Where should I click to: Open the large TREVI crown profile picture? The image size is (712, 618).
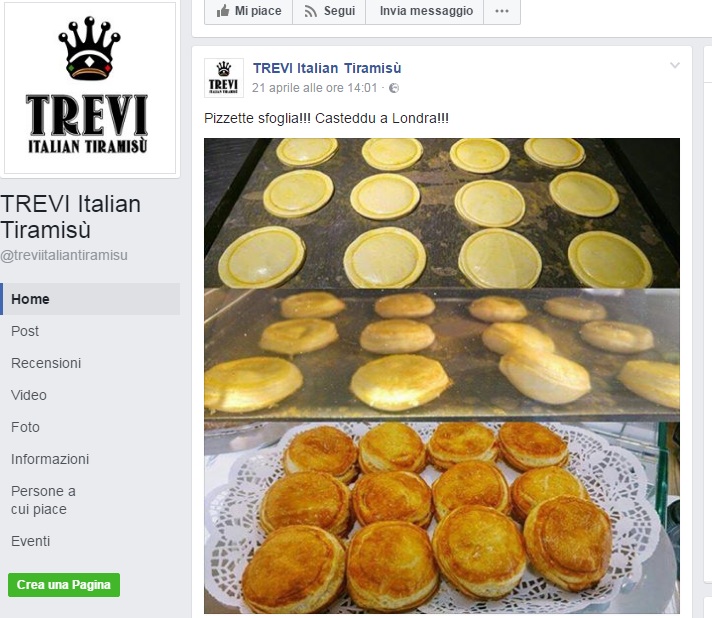pyautogui.click(x=90, y=89)
